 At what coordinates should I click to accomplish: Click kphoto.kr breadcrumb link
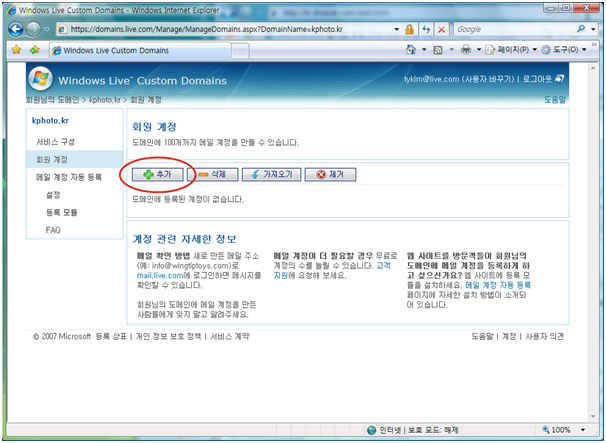click(x=105, y=100)
